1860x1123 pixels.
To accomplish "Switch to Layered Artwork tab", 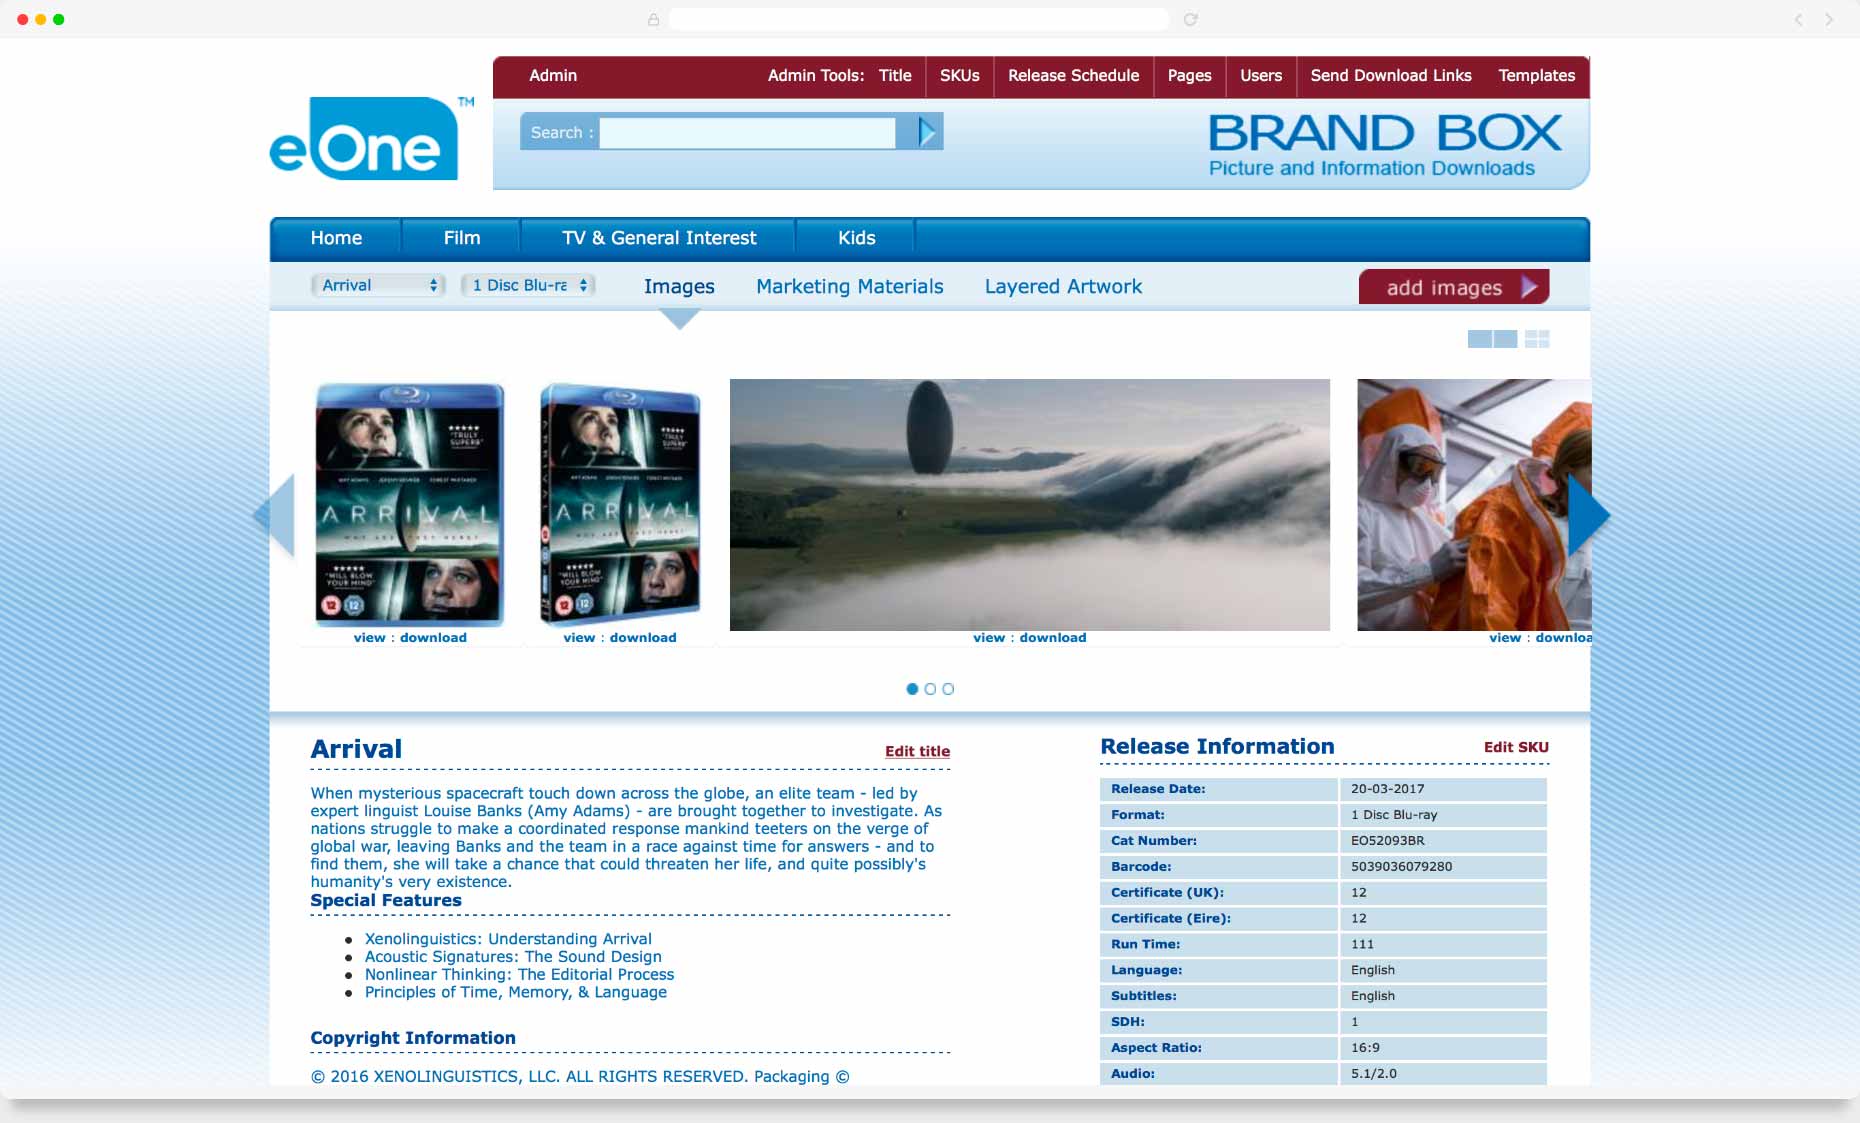I will pos(1063,287).
